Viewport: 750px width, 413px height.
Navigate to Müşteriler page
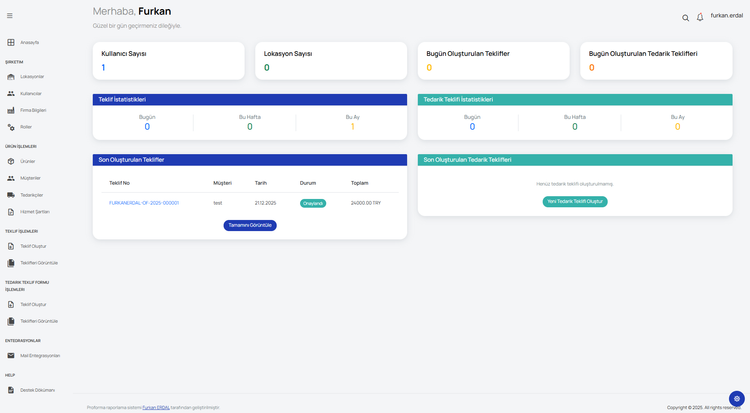[30, 178]
